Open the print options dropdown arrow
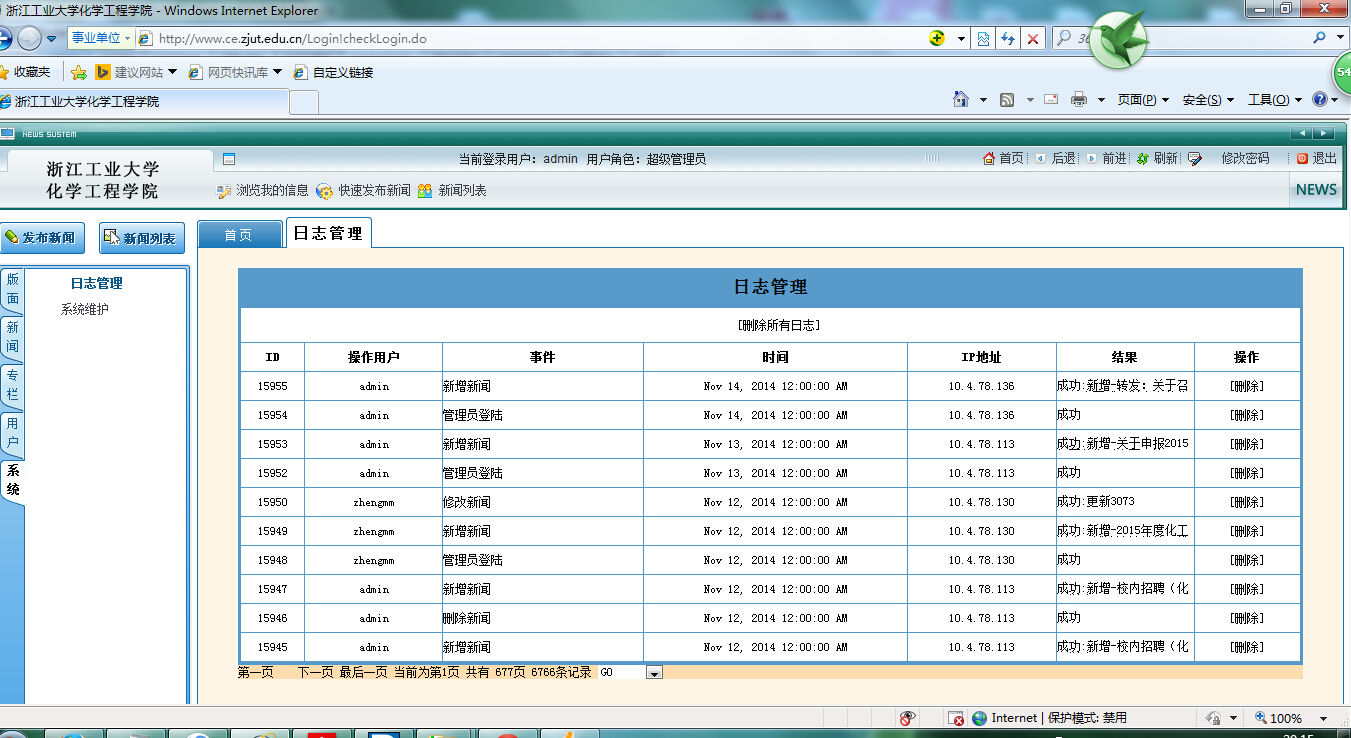 click(1101, 100)
